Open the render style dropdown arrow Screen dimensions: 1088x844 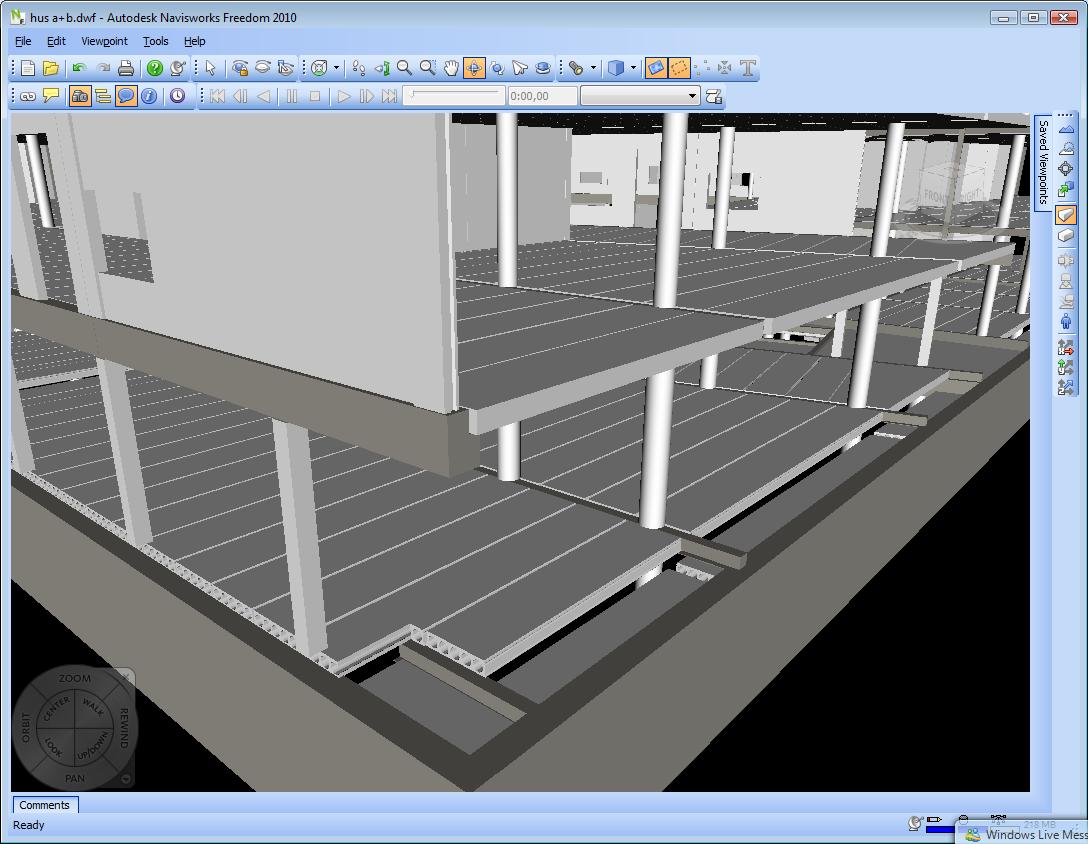pyautogui.click(x=631, y=68)
